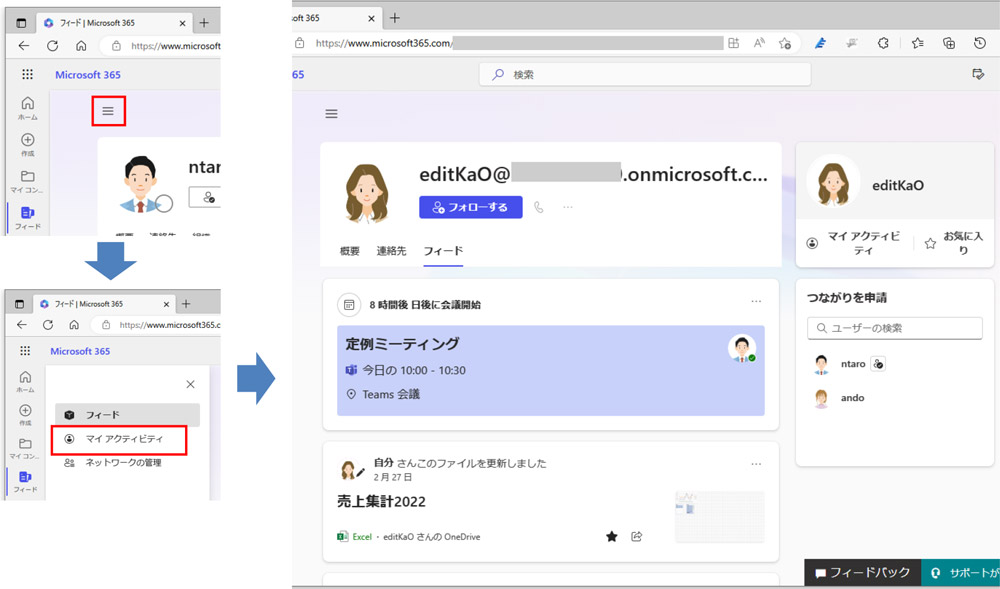The width and height of the screenshot is (1000, 589).
Task: Open 売上集計2022 spreadsheet thumbnail
Action: (719, 517)
